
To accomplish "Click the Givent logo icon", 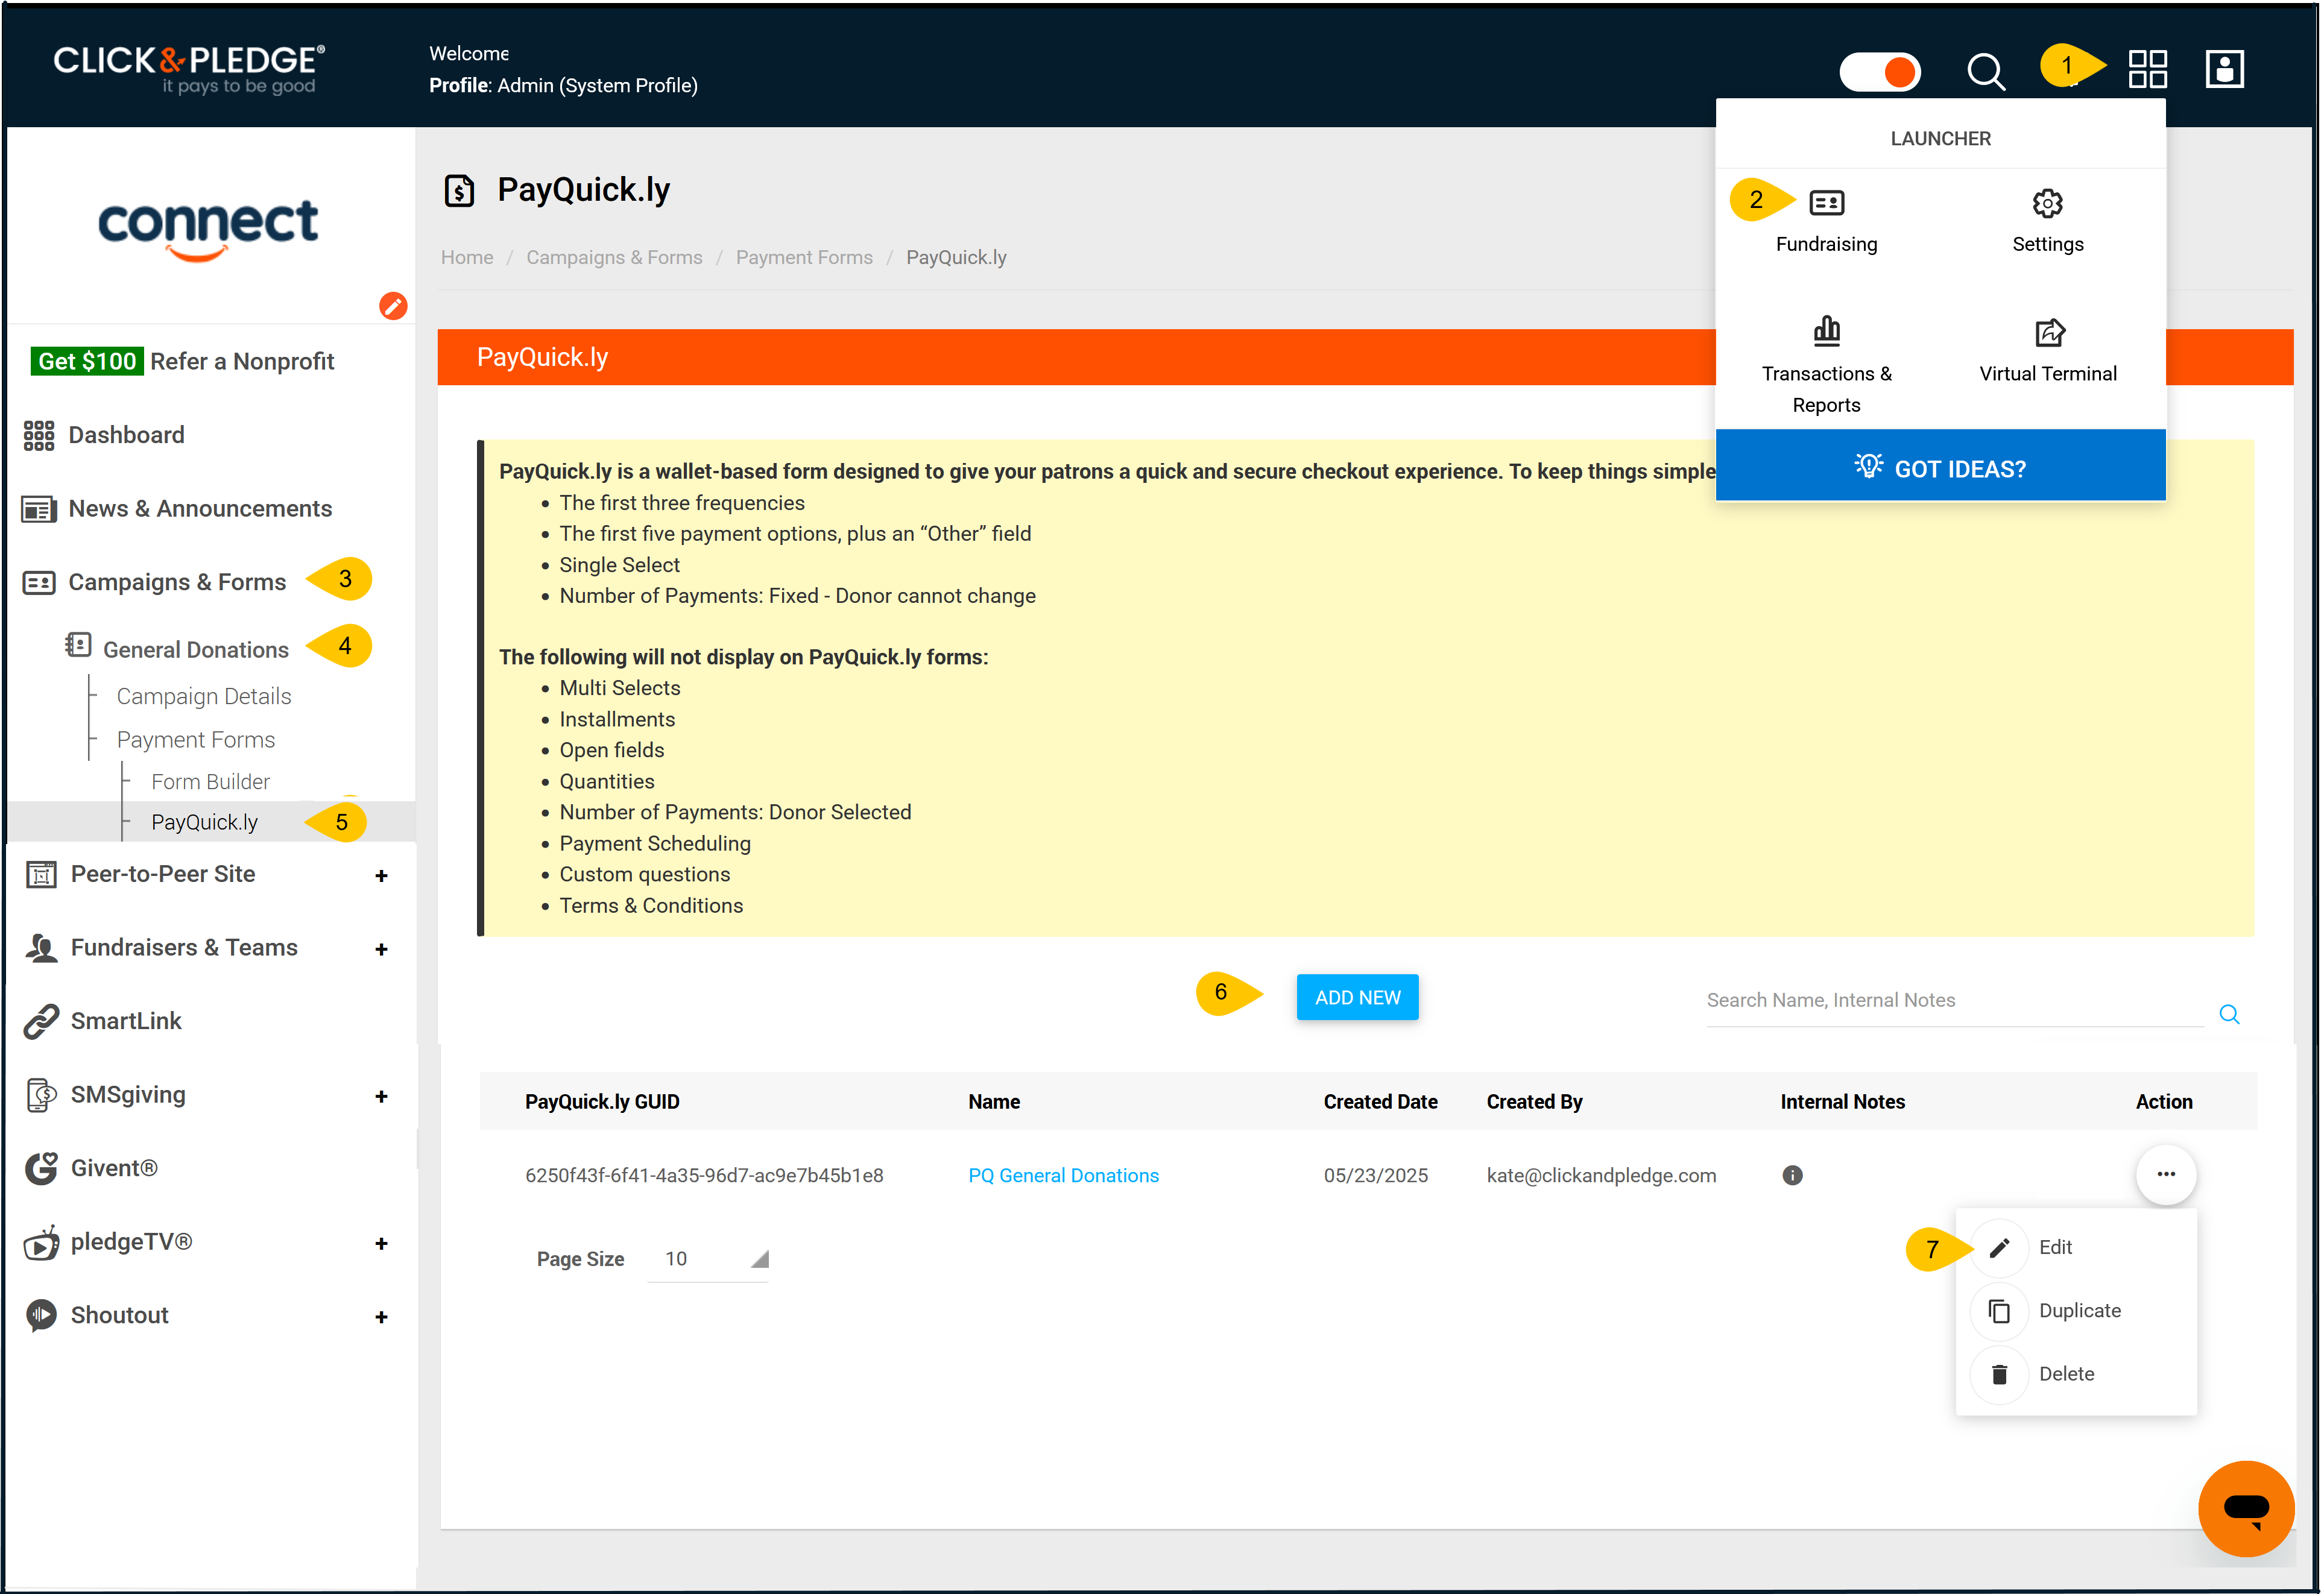I will click(41, 1168).
